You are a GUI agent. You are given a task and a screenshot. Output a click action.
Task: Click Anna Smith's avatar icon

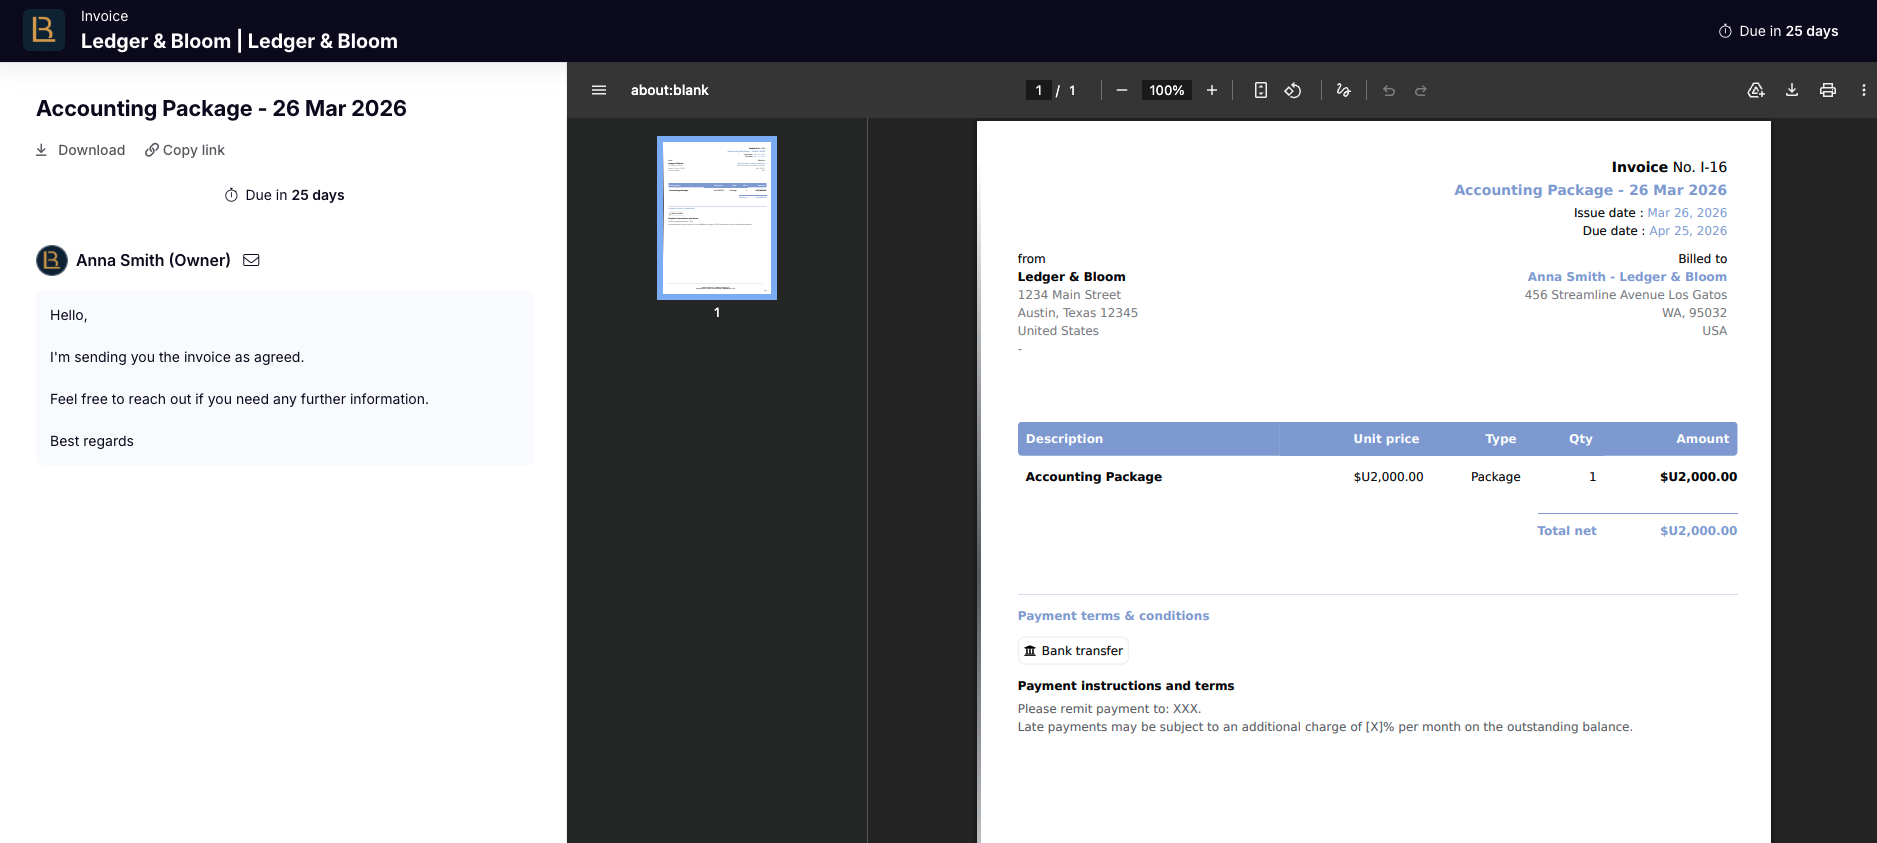point(52,260)
